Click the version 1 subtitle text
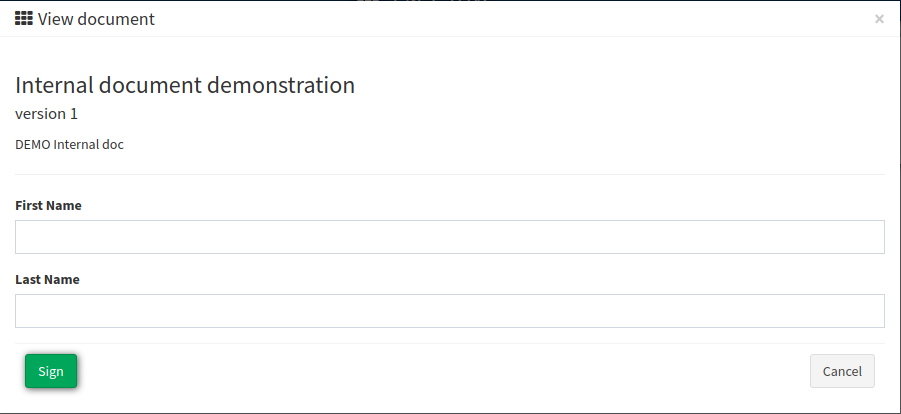The image size is (901, 414). (47, 114)
